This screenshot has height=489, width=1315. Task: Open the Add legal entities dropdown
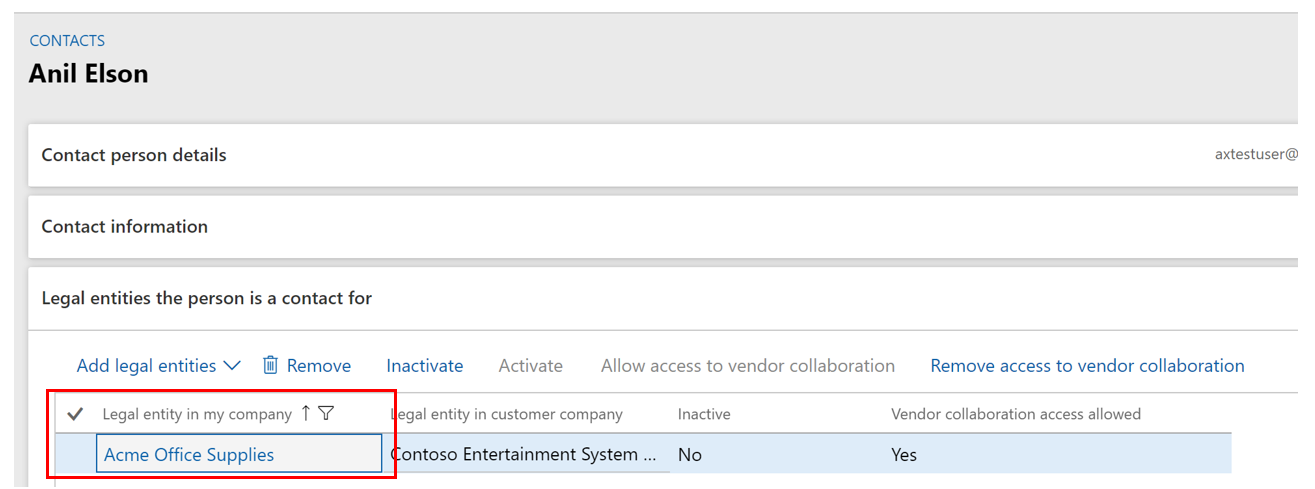coord(147,366)
